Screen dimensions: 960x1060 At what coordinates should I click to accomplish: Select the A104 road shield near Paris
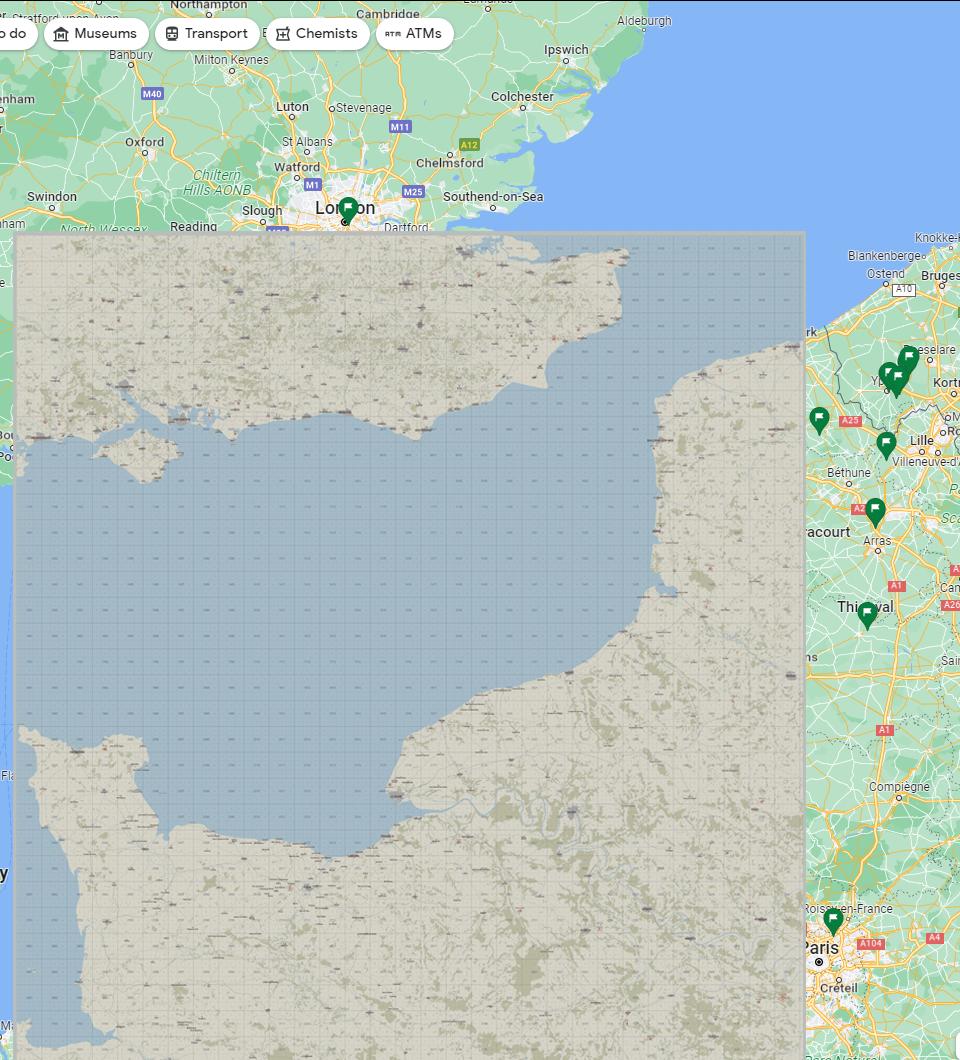(x=871, y=943)
